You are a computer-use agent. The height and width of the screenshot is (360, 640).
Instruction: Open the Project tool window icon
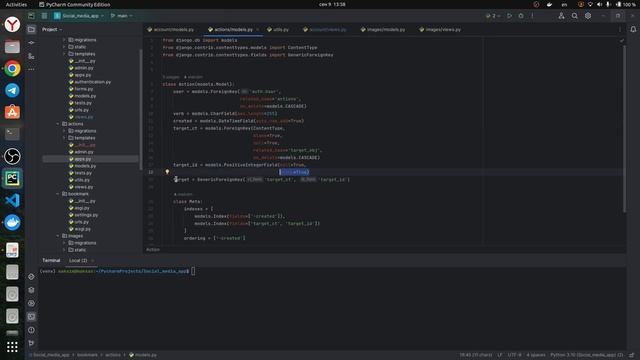pos(31,29)
